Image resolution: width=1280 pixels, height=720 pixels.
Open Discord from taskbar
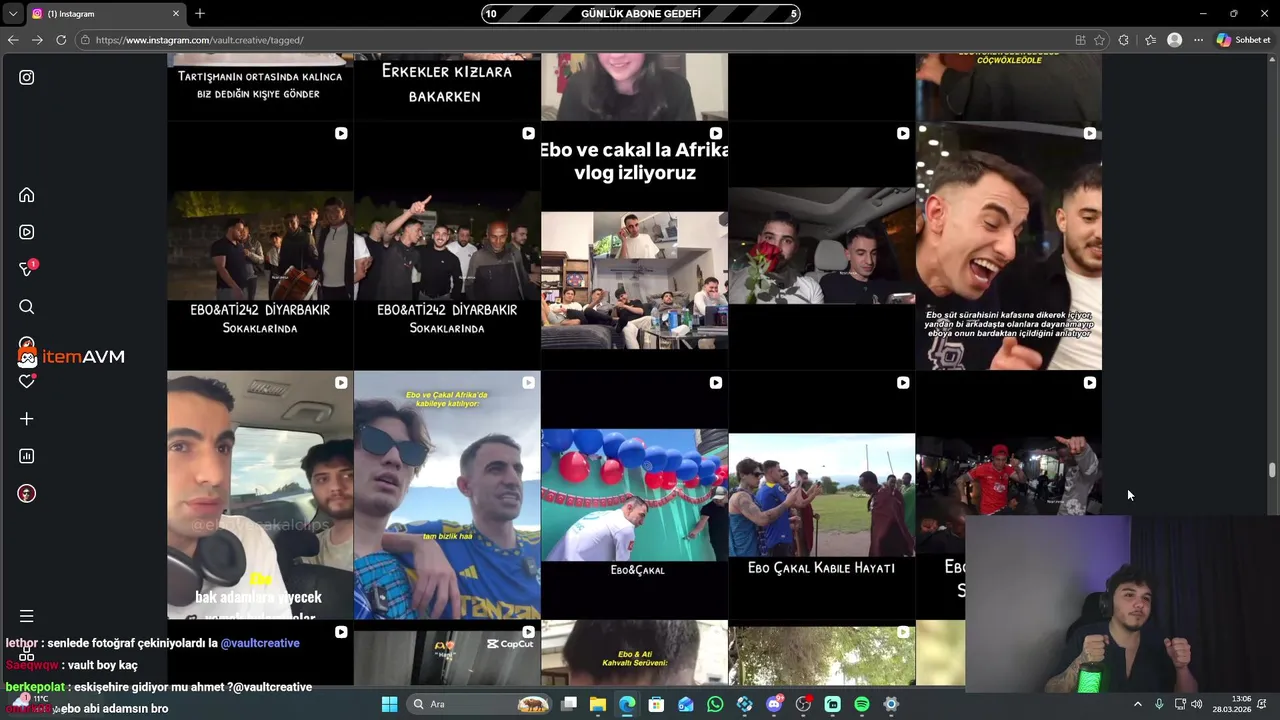point(774,704)
